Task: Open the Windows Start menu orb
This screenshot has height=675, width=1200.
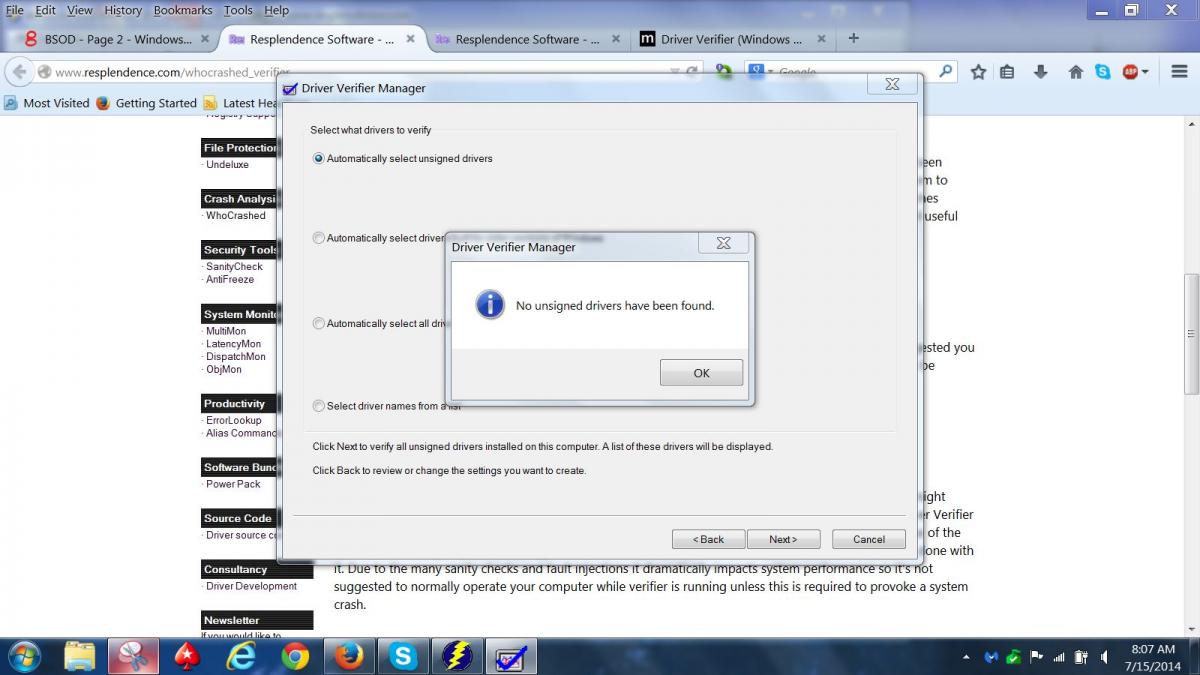Action: point(22,657)
